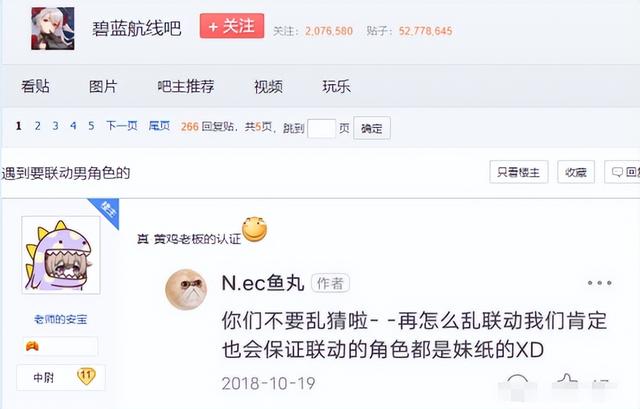This screenshot has height=409, width=640.
Task: Jump to page 2 of replies
Action: point(38,126)
